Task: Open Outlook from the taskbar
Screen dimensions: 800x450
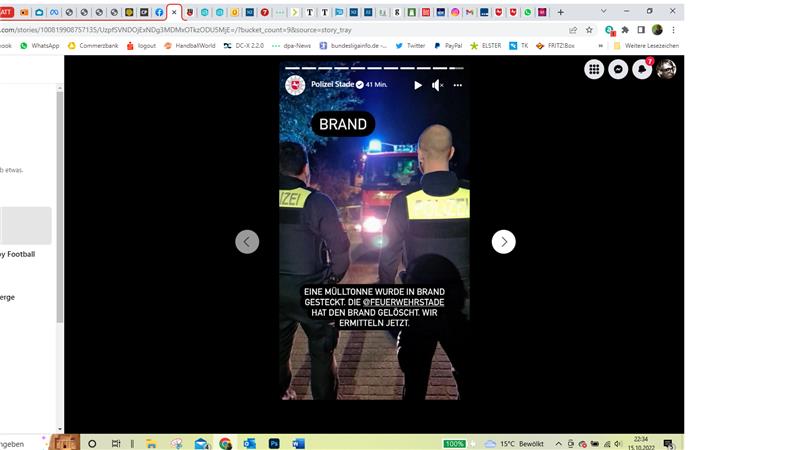Action: [249, 443]
